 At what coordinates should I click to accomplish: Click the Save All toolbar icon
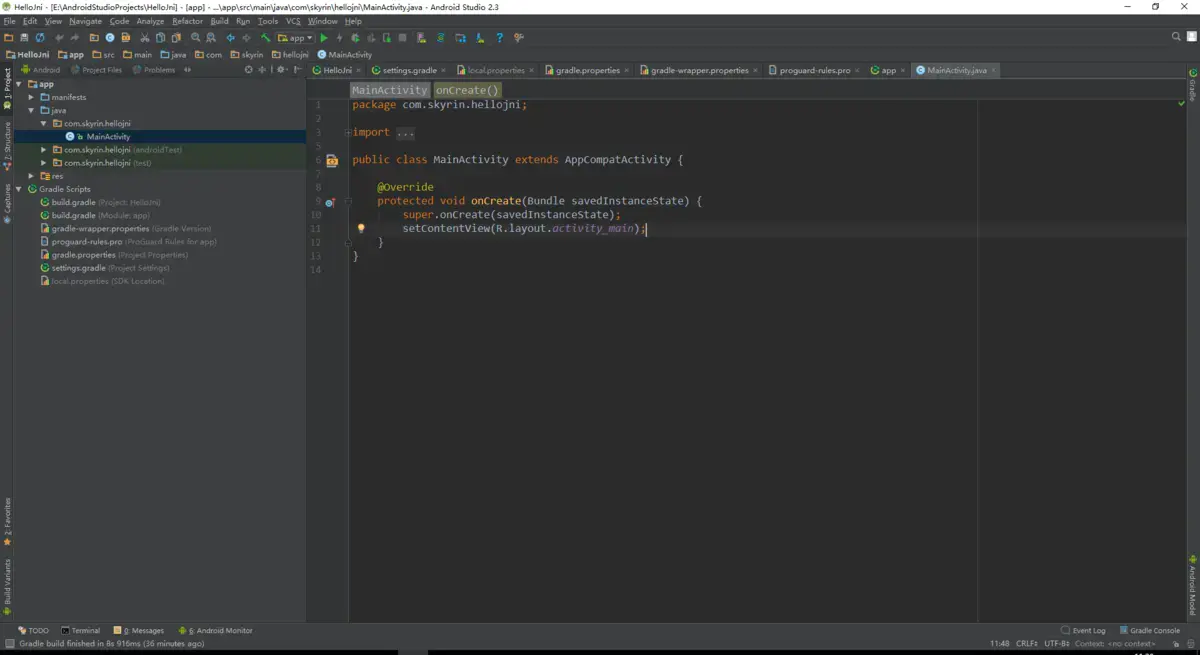pyautogui.click(x=24, y=38)
